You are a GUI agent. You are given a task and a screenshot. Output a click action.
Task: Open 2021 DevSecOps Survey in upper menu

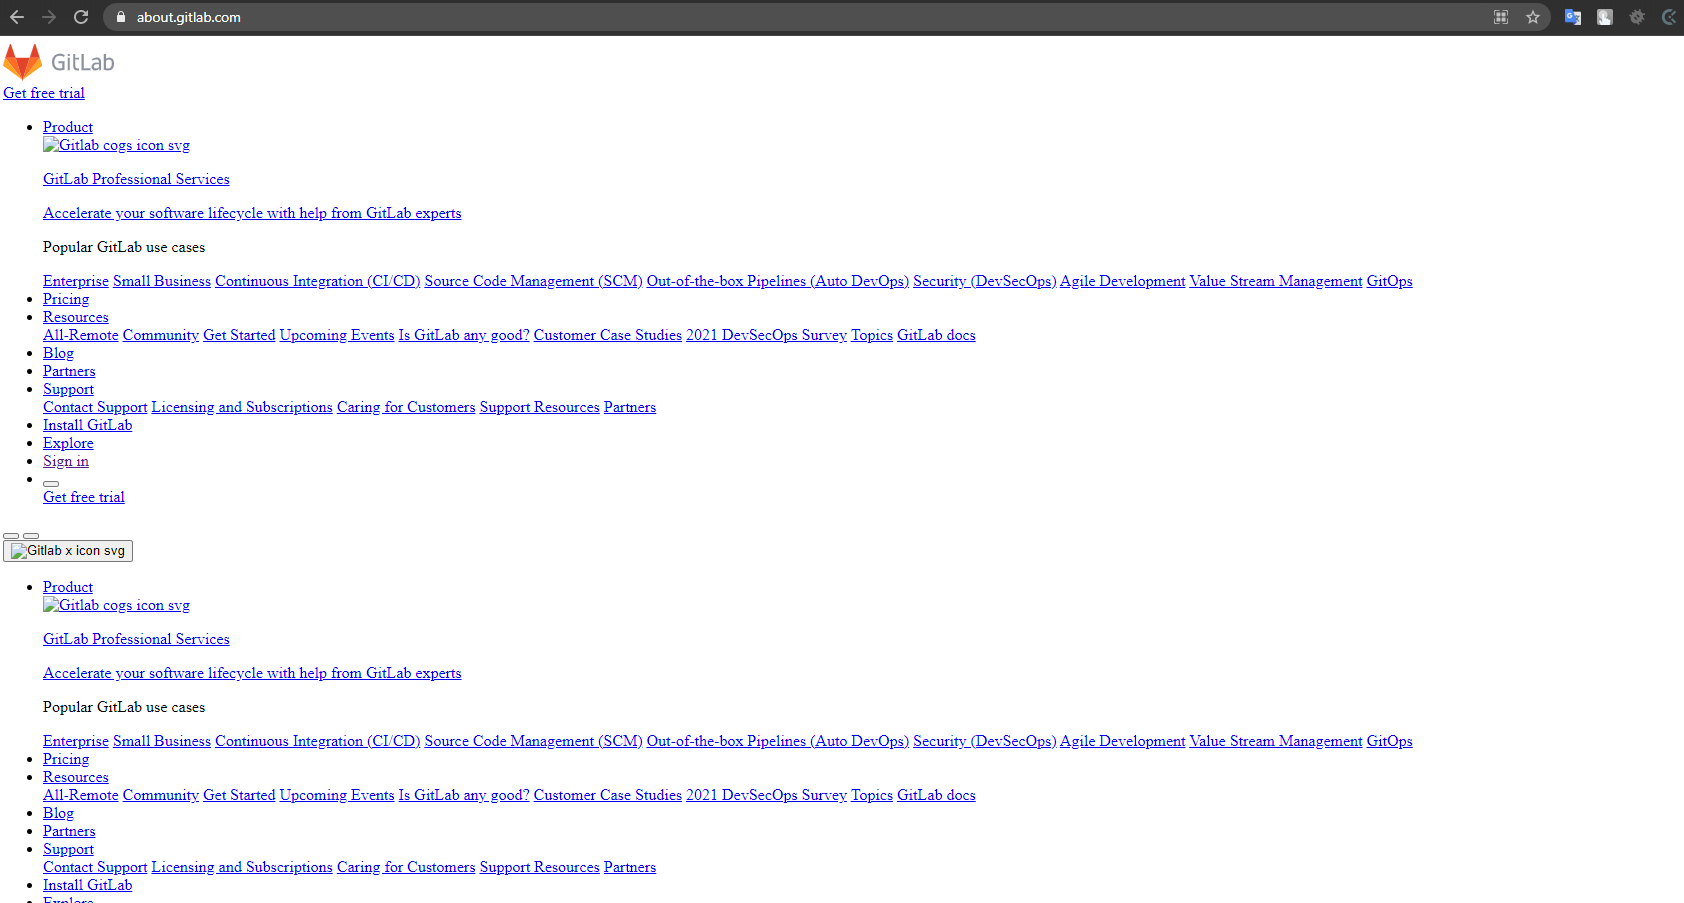(x=766, y=335)
